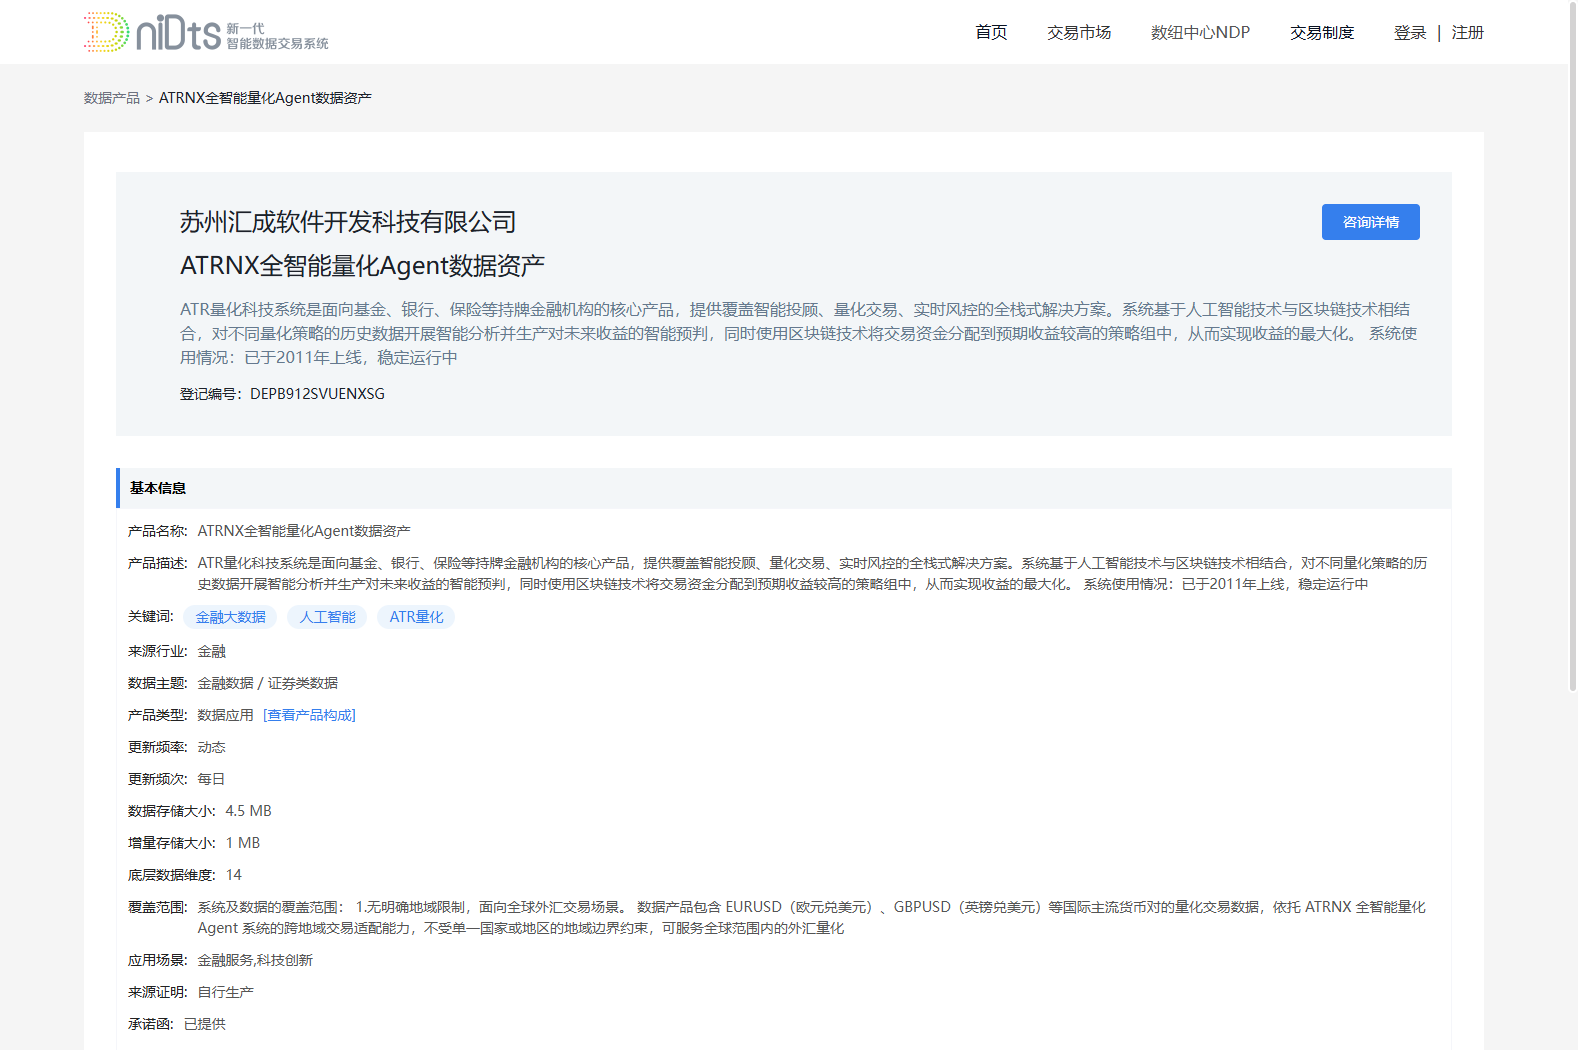Click the 应用场景 value 金融服务,科技创新
This screenshot has height=1050, width=1578.
click(x=255, y=960)
